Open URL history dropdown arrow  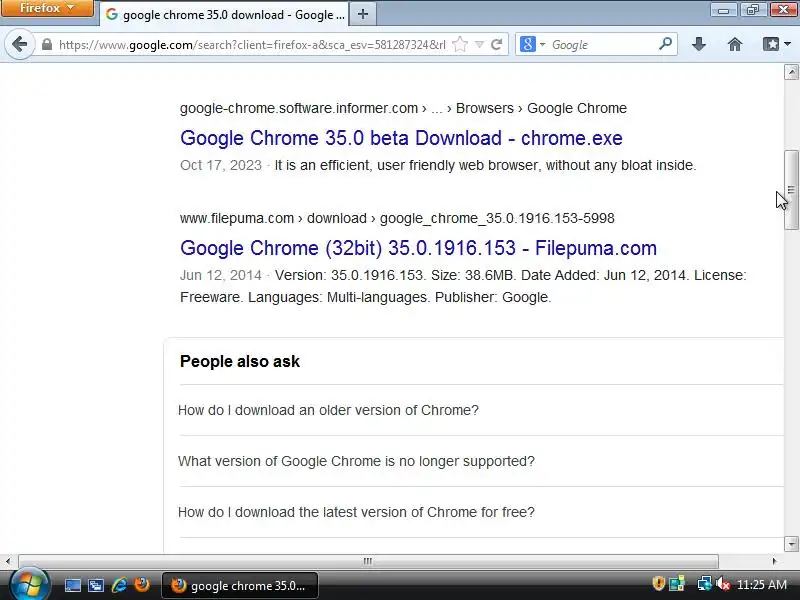479,45
